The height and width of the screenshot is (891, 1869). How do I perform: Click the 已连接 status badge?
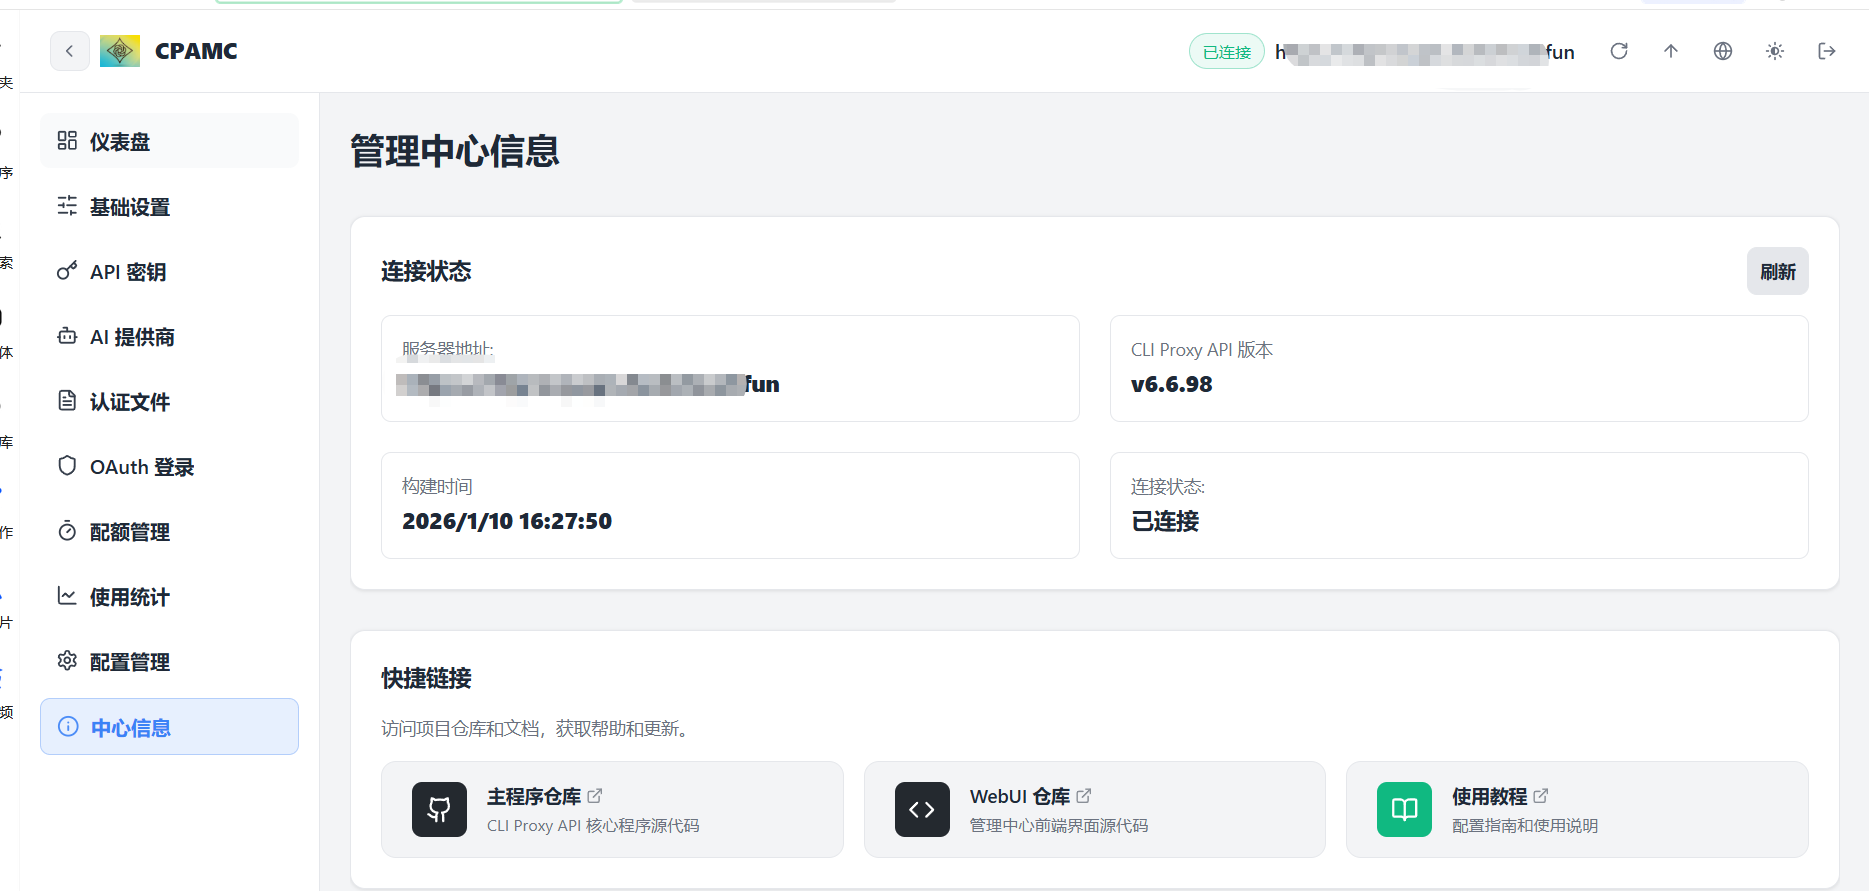[1227, 52]
